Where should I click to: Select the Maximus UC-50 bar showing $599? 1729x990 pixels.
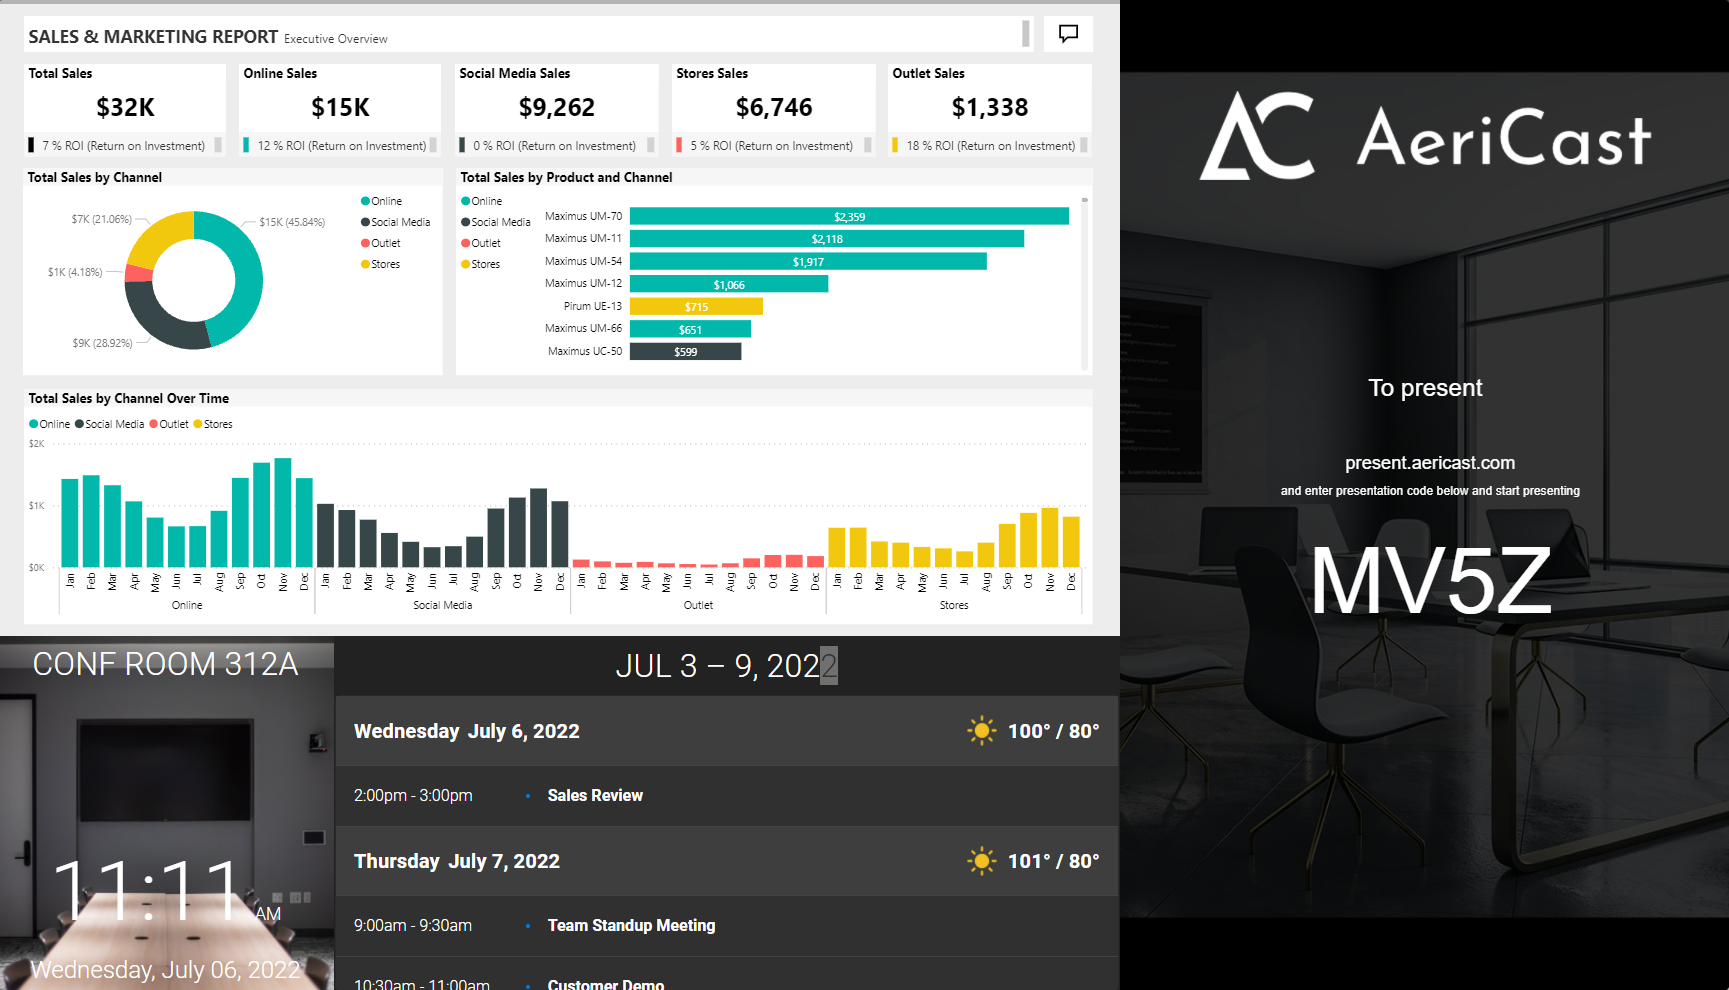685,351
